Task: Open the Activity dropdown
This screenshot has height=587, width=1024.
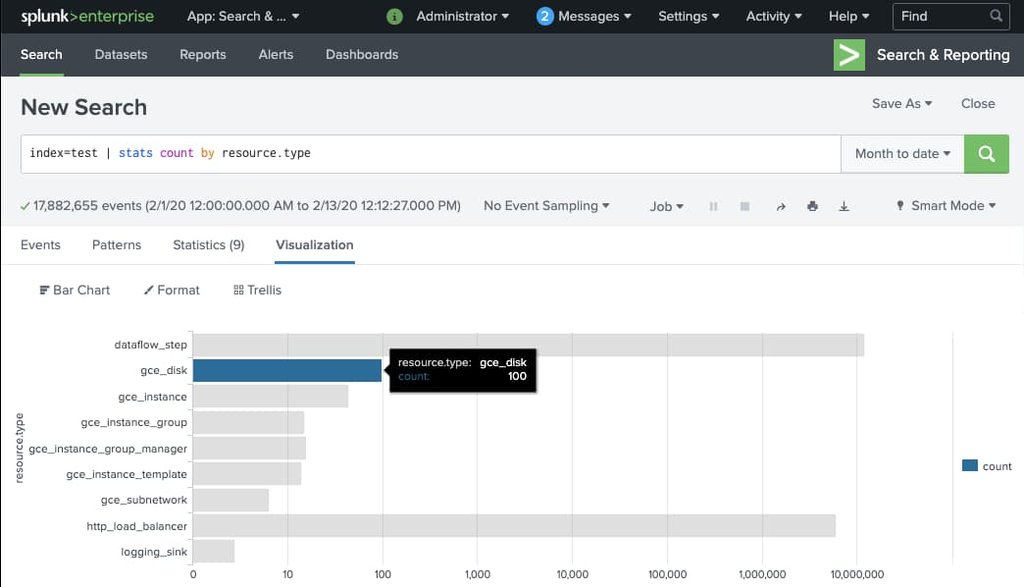Action: 774,16
